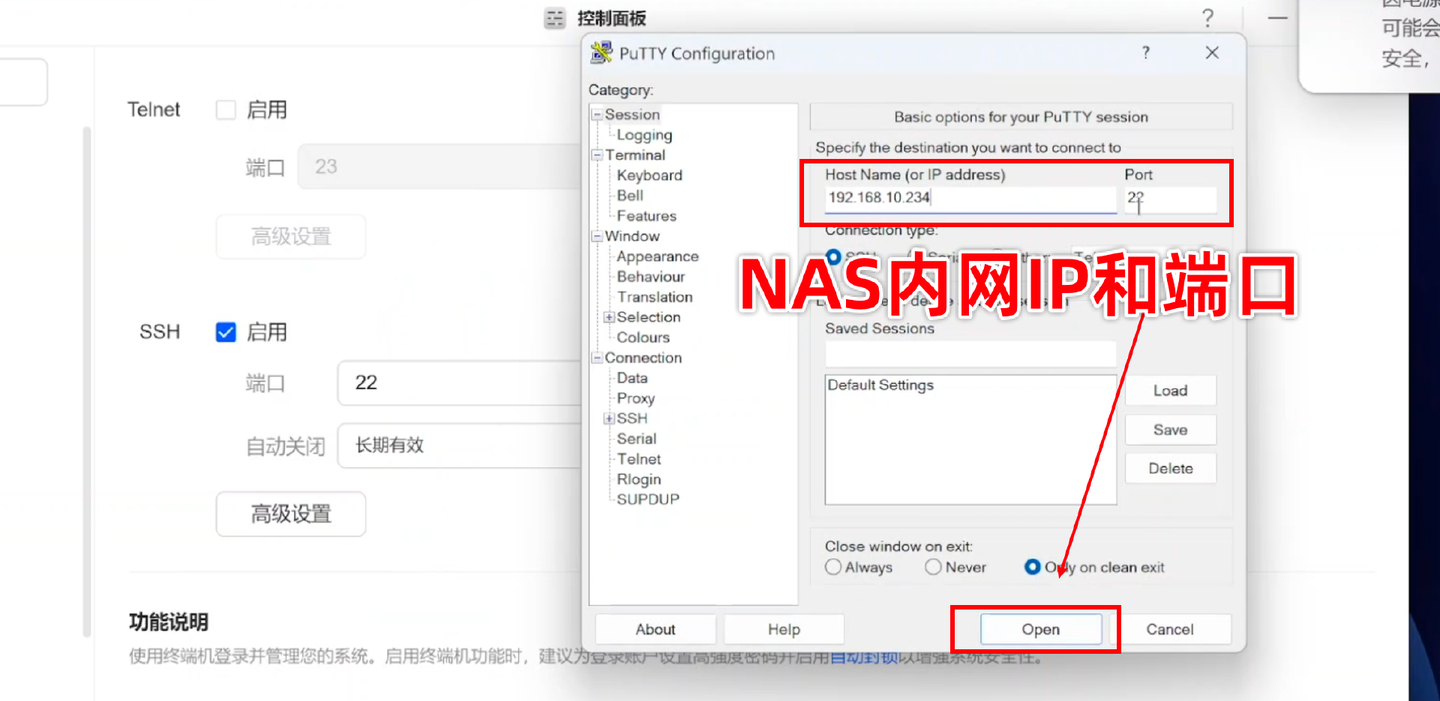Open help via control panel question mark

tap(1208, 18)
